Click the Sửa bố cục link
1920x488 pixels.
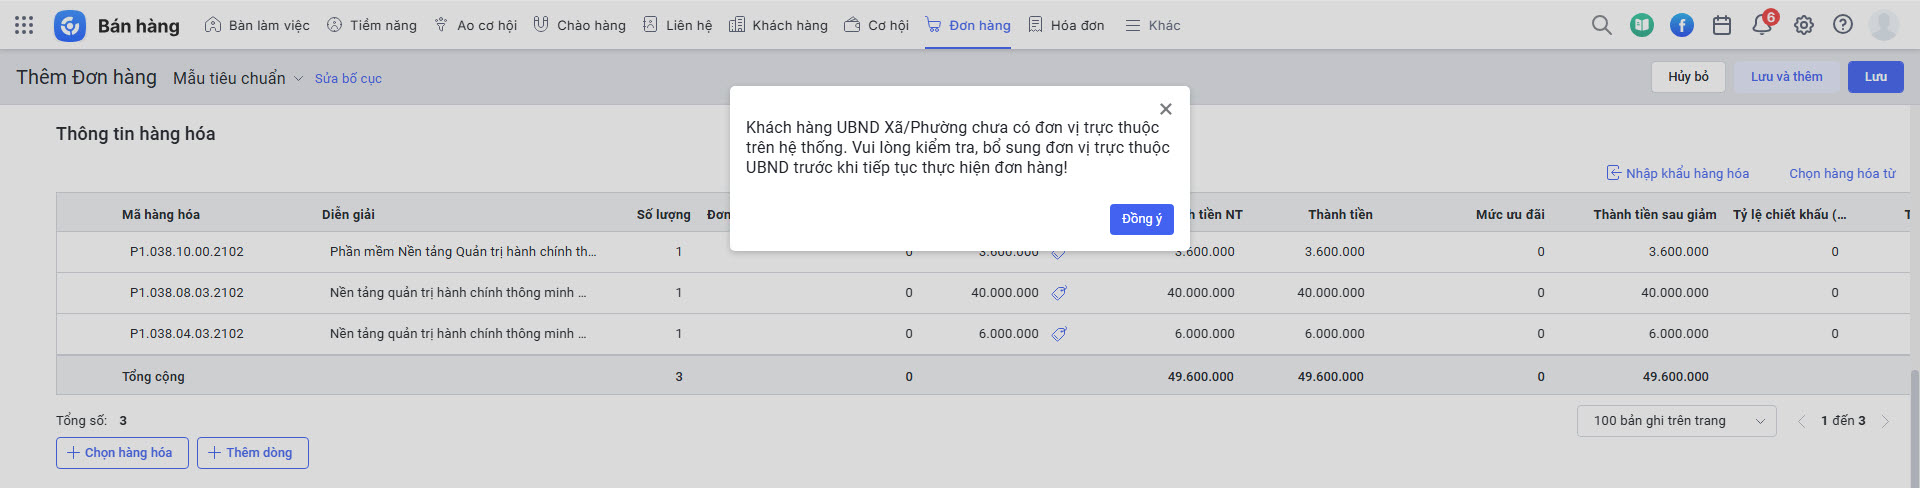click(348, 78)
